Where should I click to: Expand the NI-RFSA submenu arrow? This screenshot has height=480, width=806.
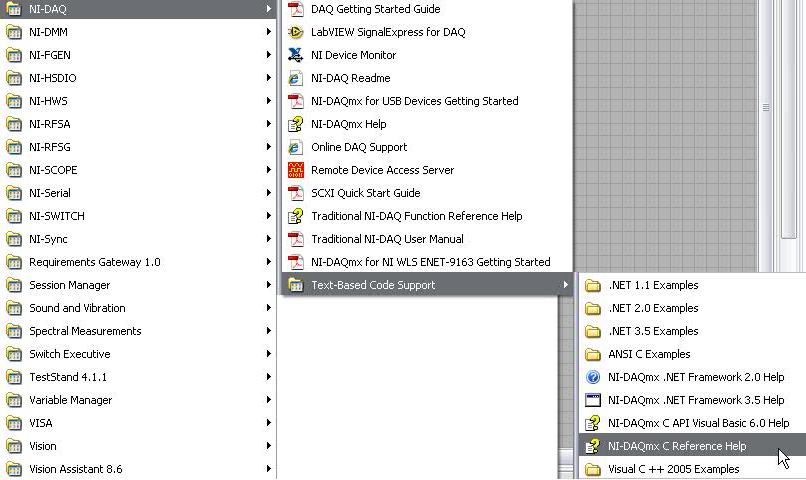pos(268,124)
